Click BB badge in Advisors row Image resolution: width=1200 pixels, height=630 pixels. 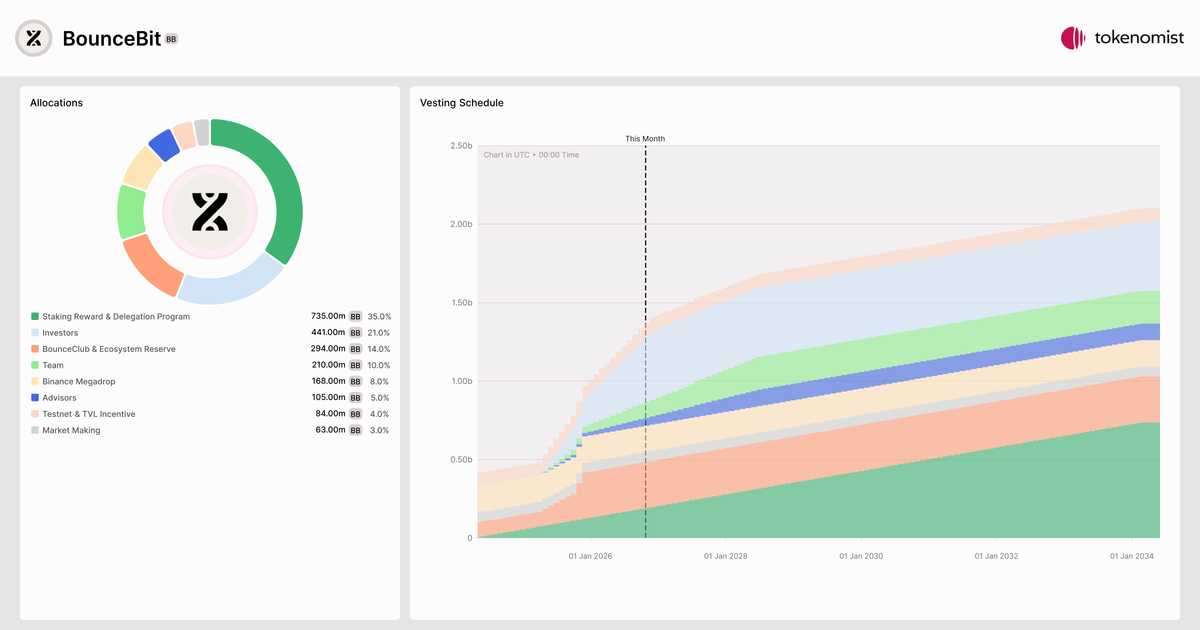(355, 398)
